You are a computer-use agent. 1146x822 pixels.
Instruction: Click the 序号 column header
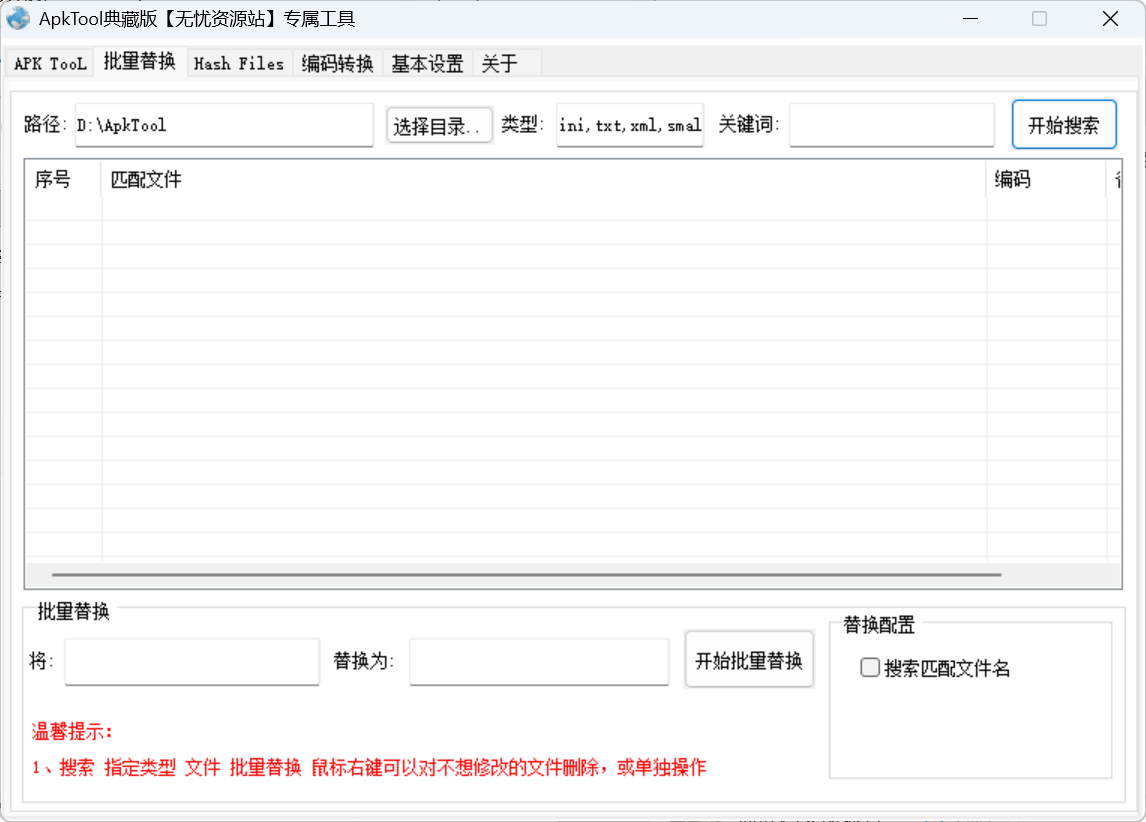click(63, 179)
